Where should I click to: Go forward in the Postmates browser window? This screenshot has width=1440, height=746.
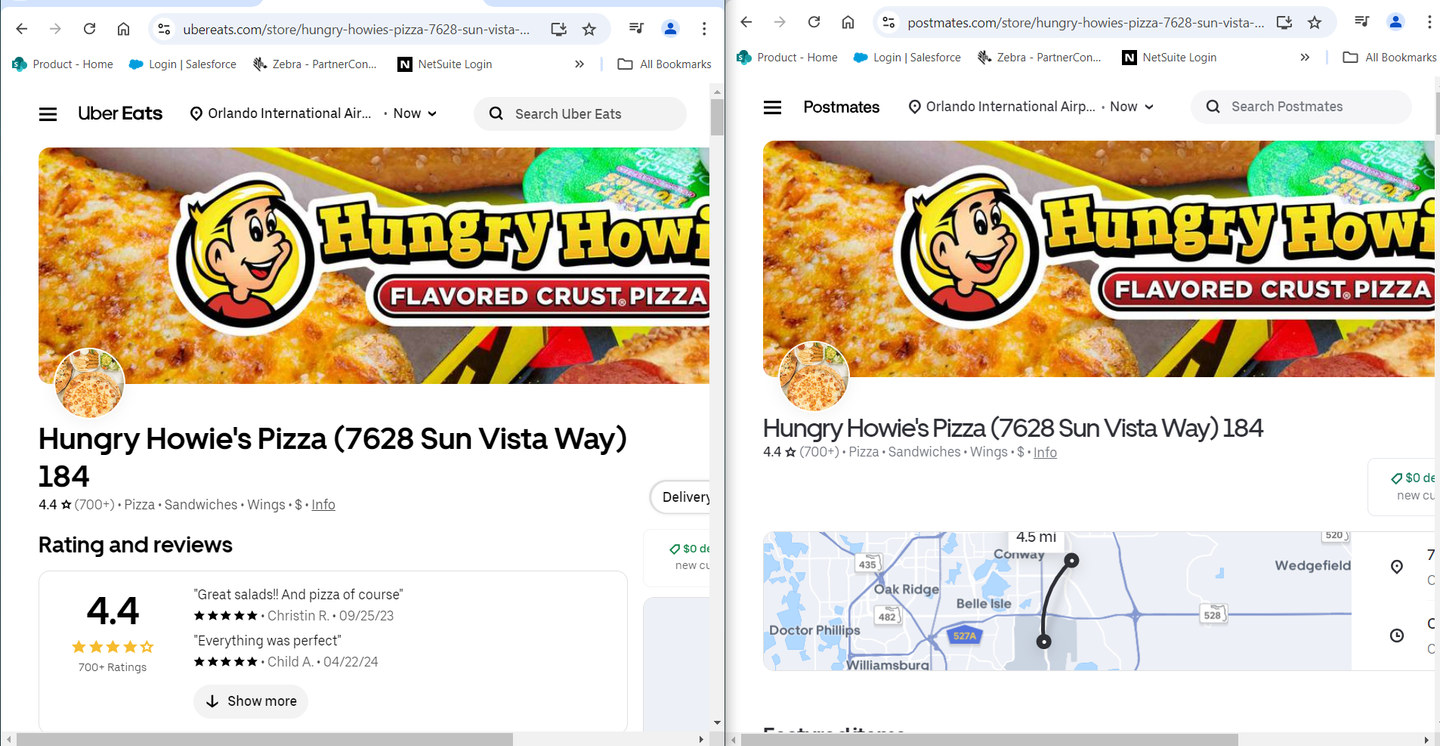(780, 22)
